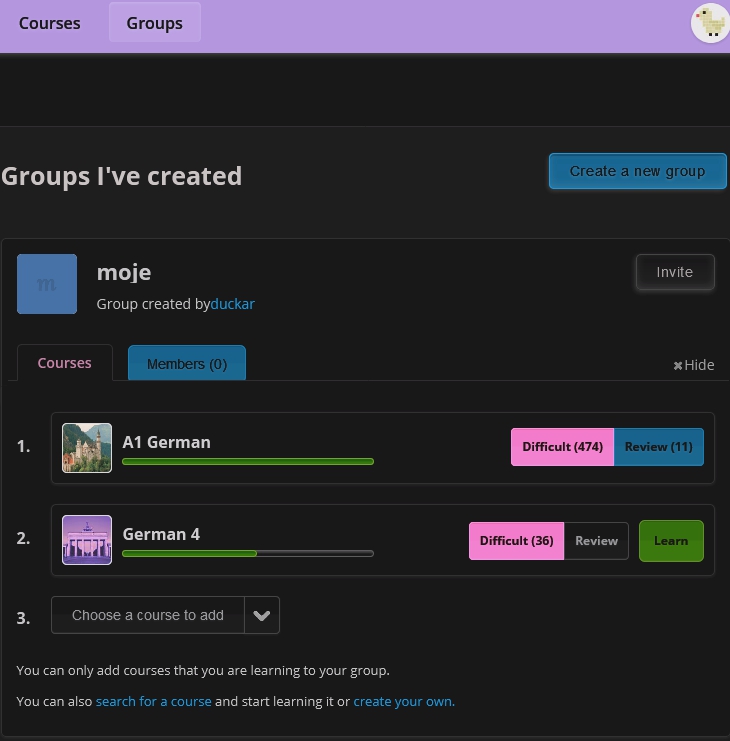Viewport: 730px width, 741px height.
Task: Start Learn for German 4
Action: pos(671,541)
